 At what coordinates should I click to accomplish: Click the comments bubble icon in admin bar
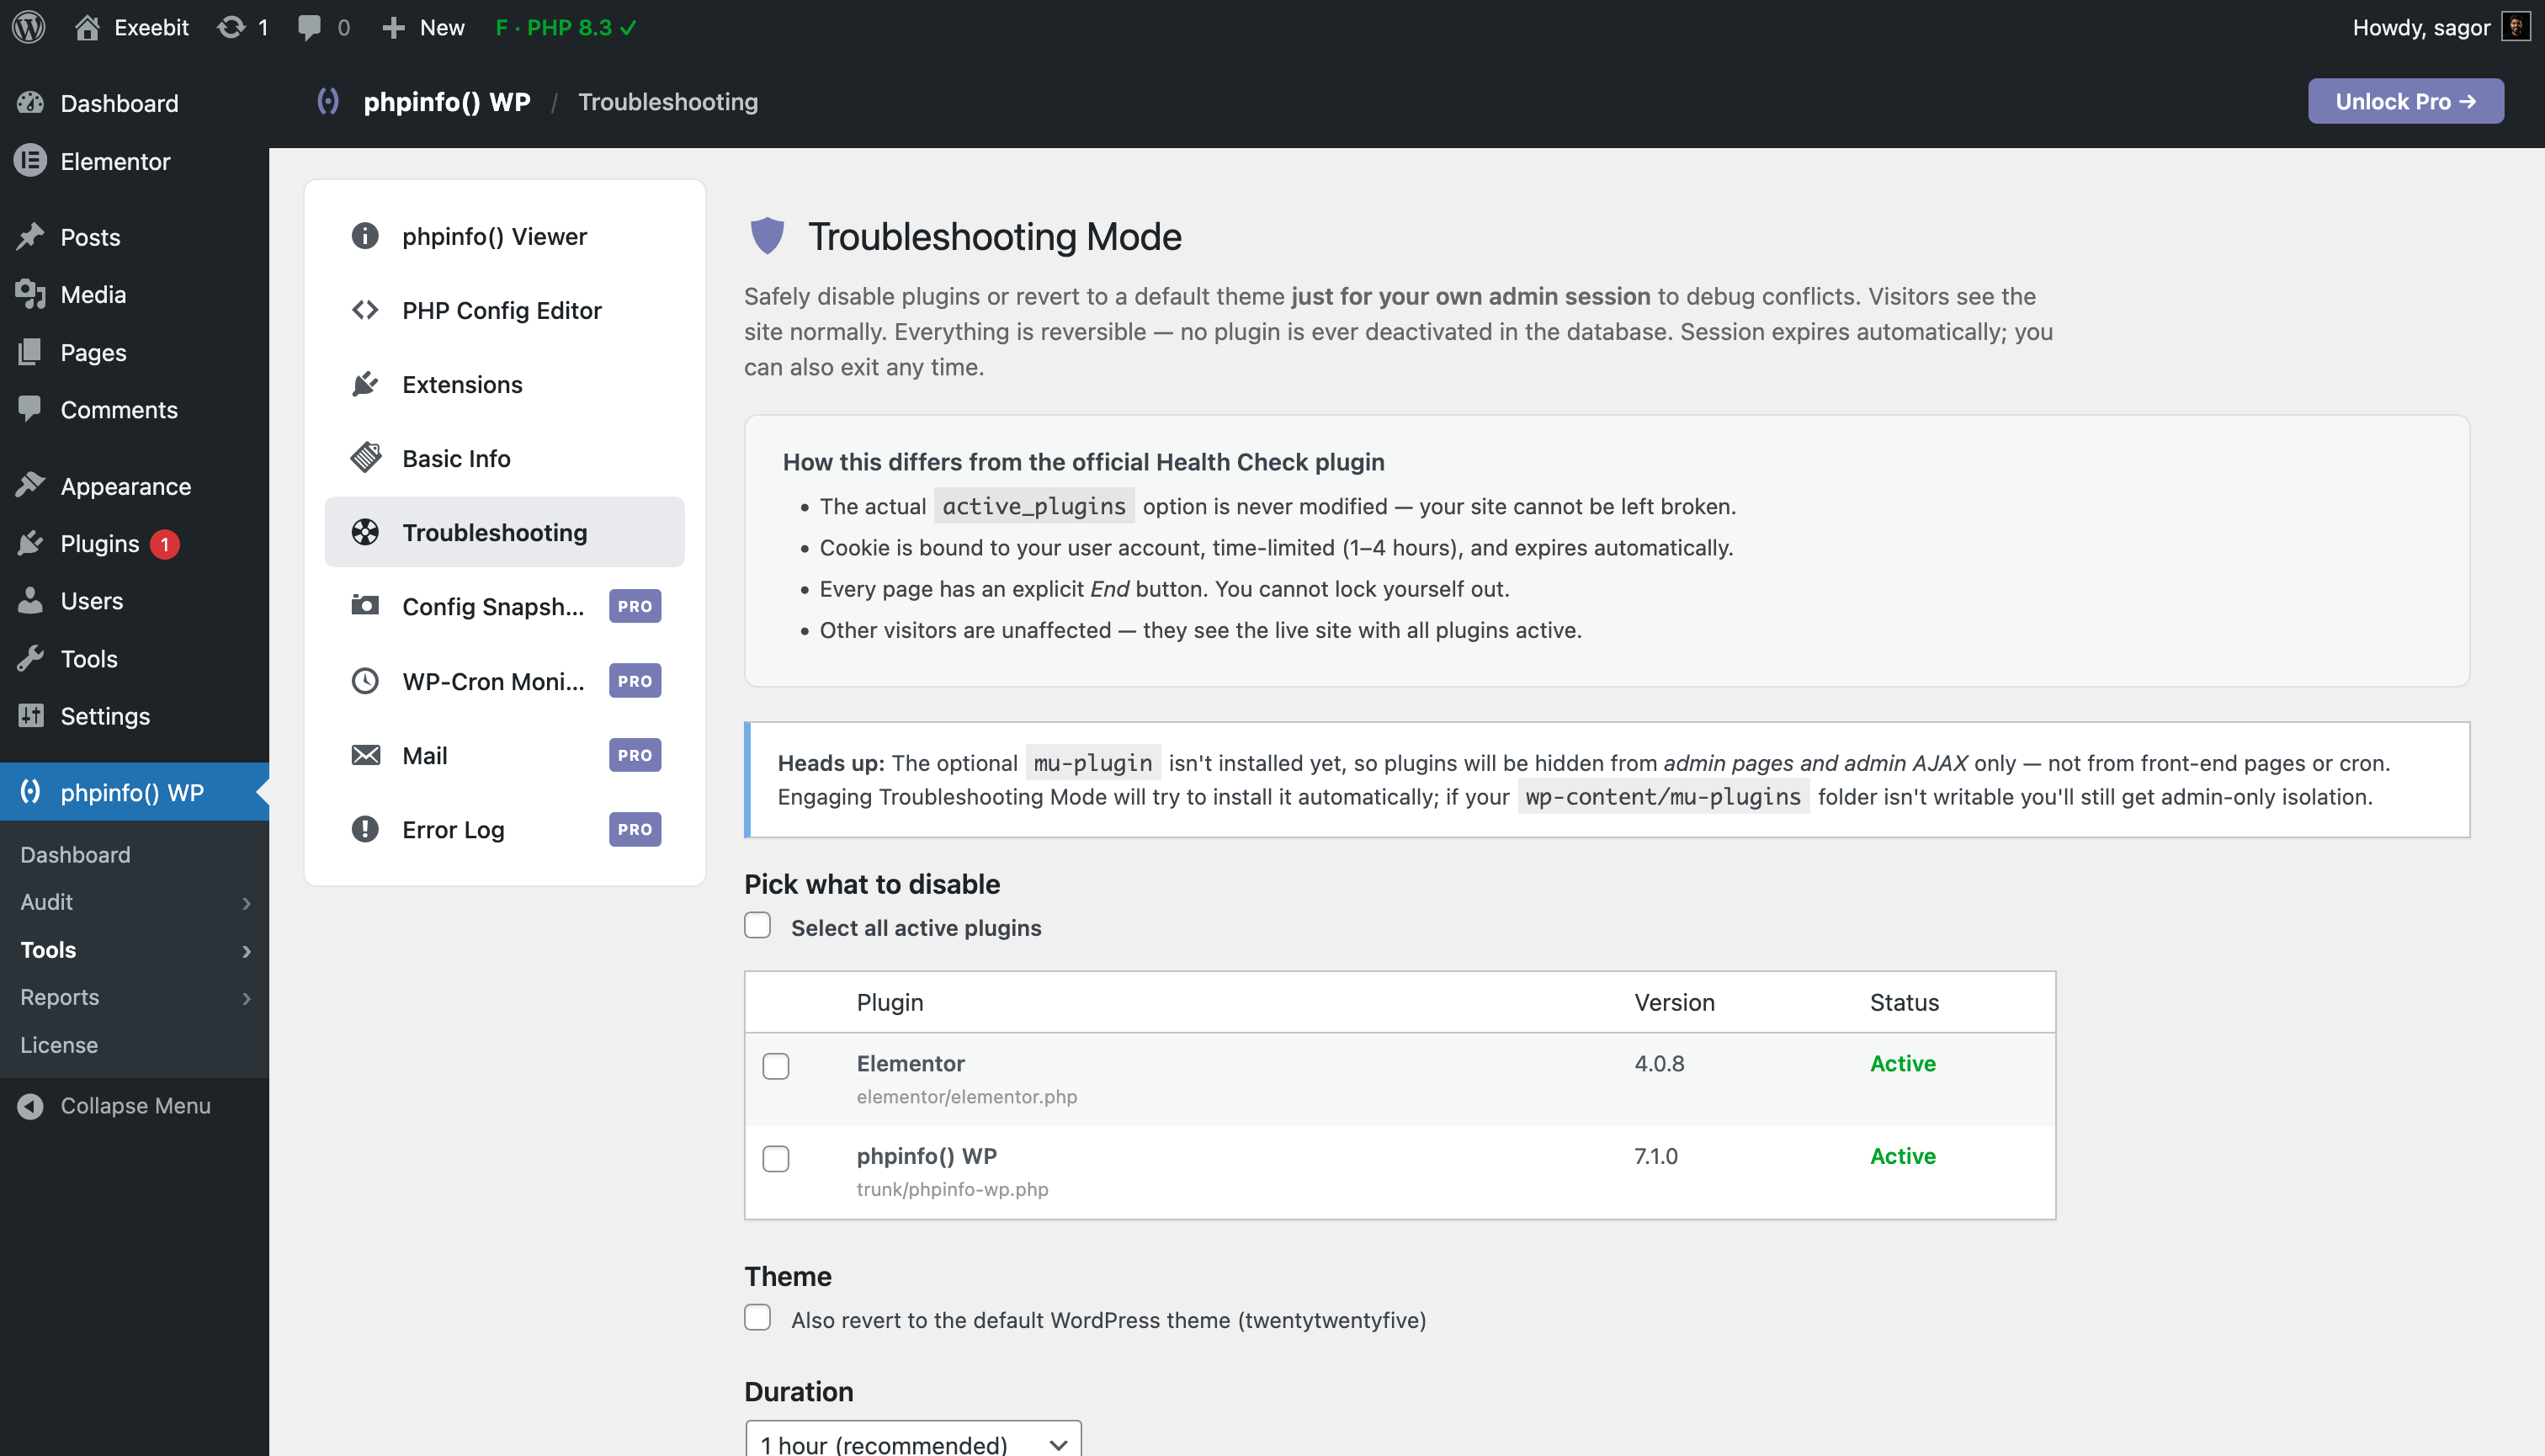(x=309, y=27)
